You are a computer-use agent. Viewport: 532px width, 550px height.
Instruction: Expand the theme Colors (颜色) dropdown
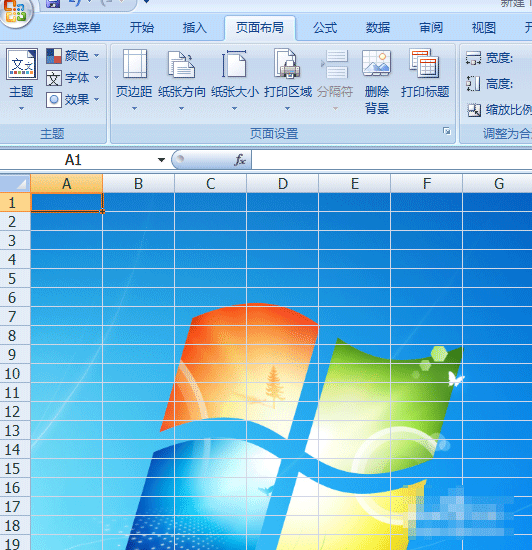[x=73, y=56]
